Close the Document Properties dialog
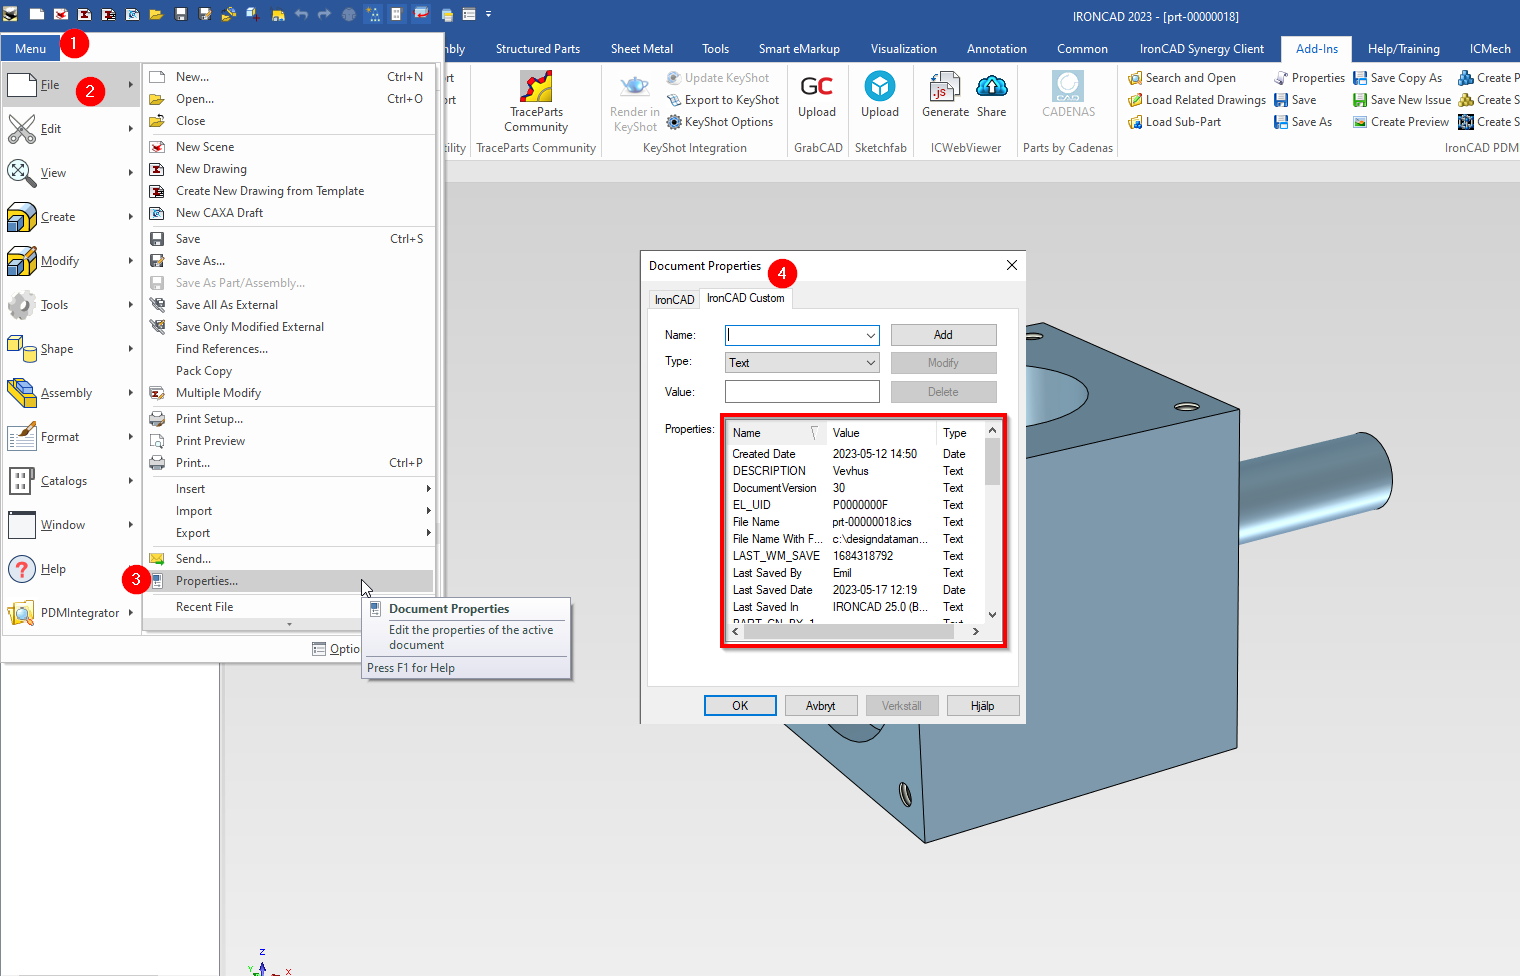This screenshot has height=976, width=1520. pos(1012,265)
